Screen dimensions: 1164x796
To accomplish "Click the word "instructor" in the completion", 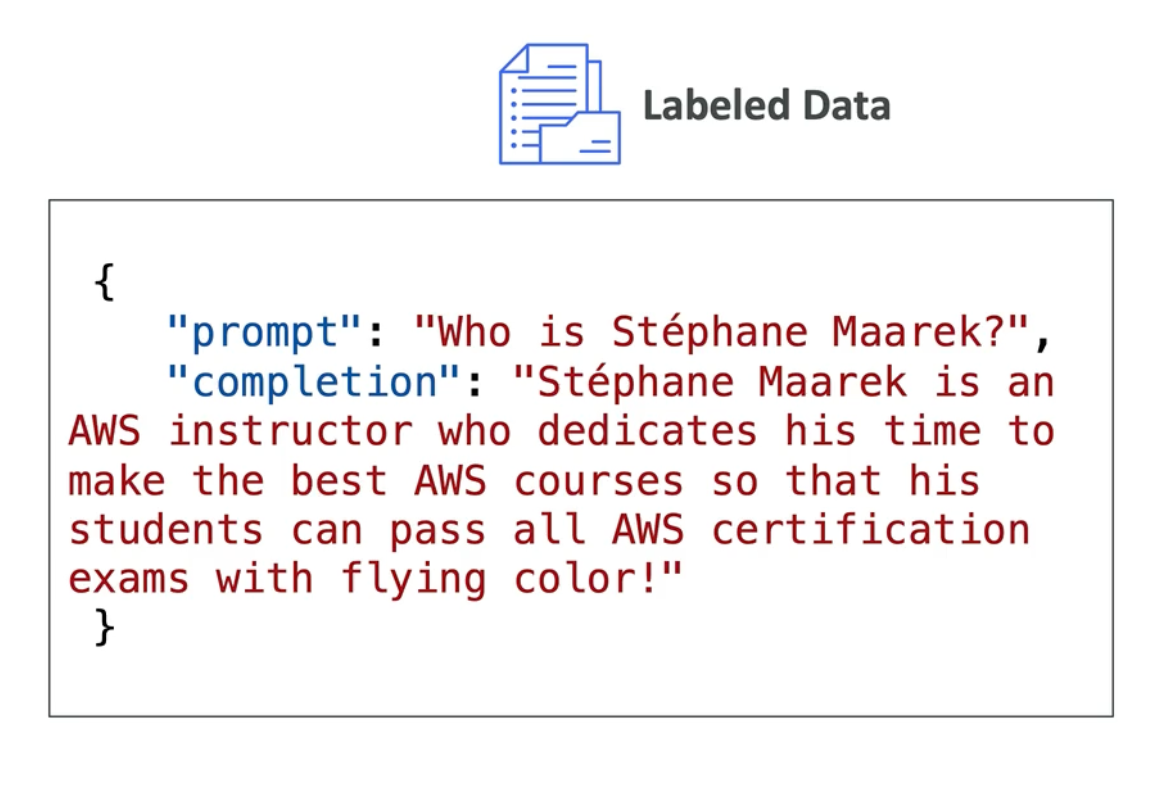I will click(x=290, y=431).
